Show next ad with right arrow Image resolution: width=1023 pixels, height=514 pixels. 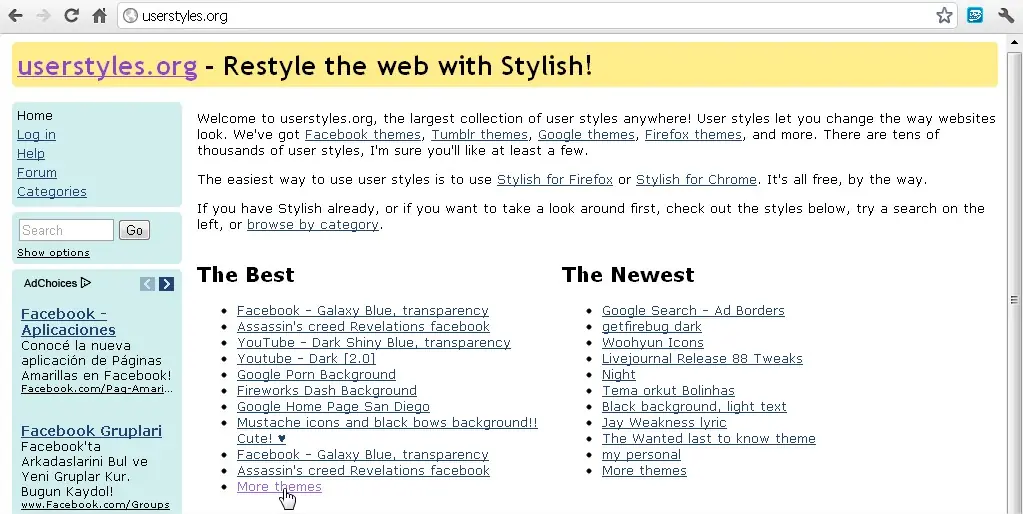pos(166,284)
